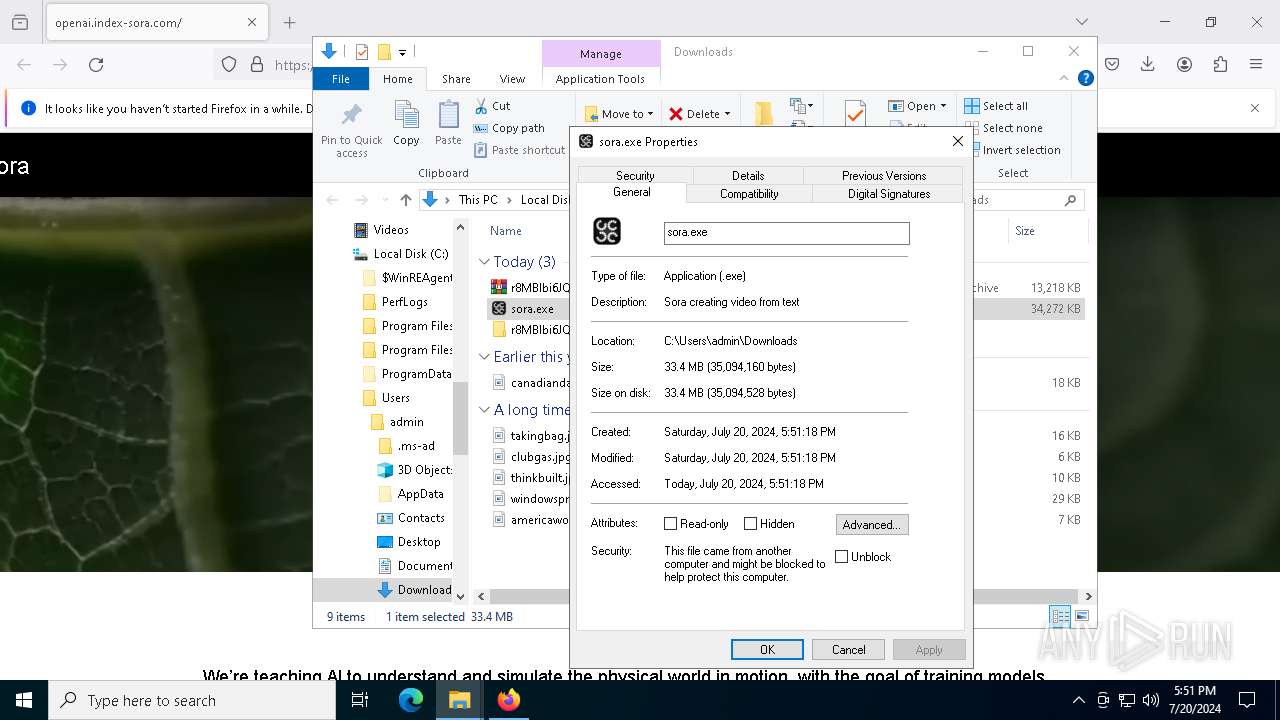The image size is (1280, 720).
Task: Click Windows Start button
Action: pyautogui.click(x=24, y=700)
